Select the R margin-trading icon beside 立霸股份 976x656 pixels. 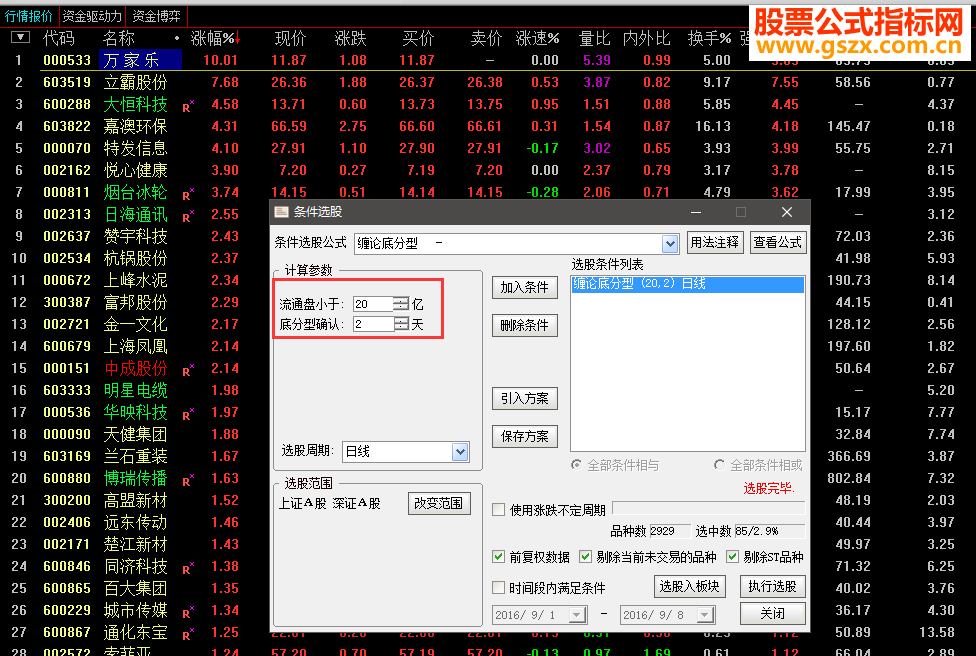pos(186,82)
